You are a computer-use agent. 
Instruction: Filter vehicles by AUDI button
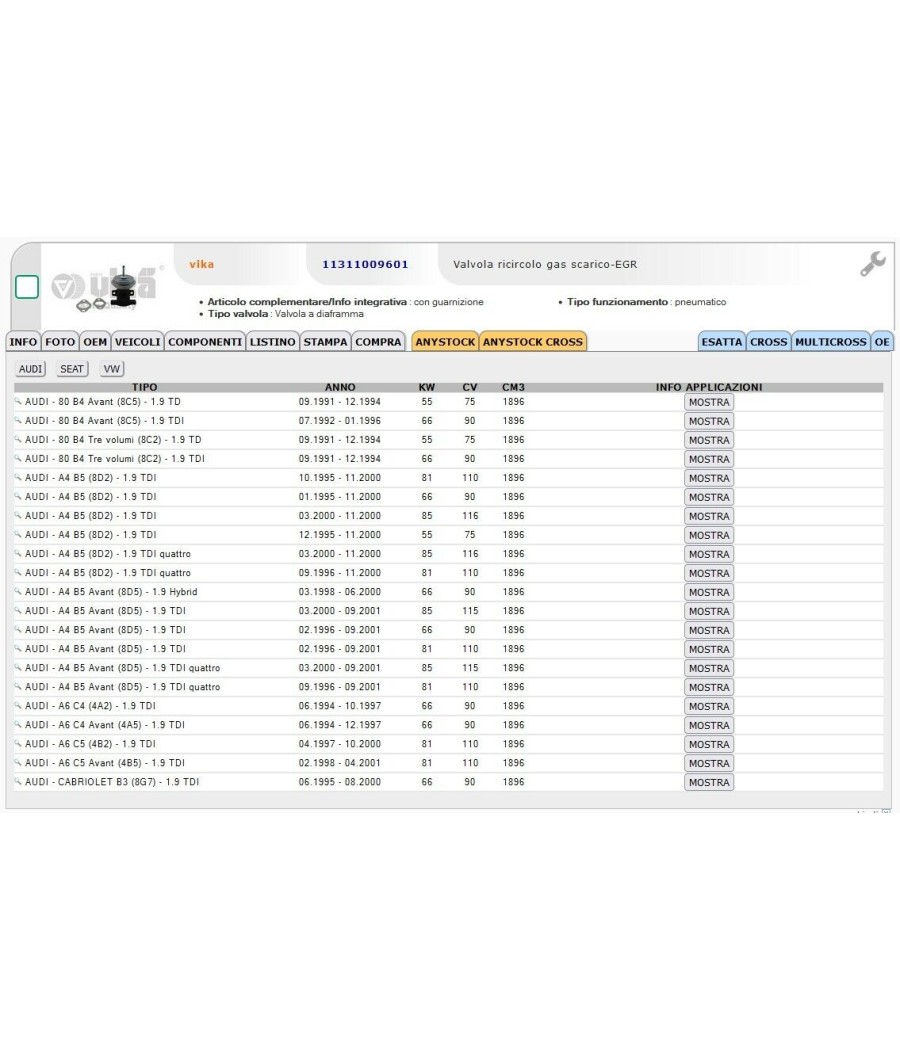pos(30,369)
